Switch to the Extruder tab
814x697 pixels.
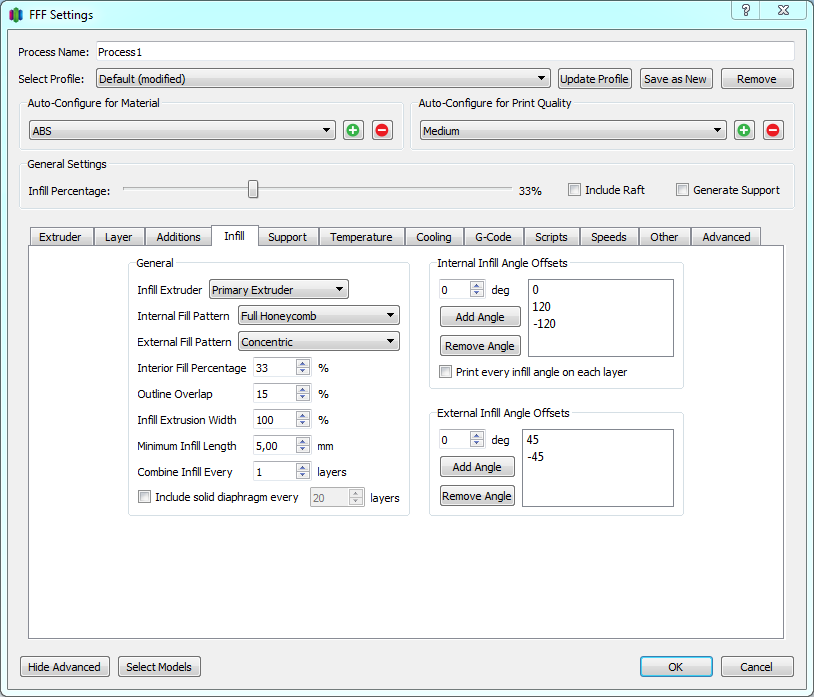(x=60, y=237)
